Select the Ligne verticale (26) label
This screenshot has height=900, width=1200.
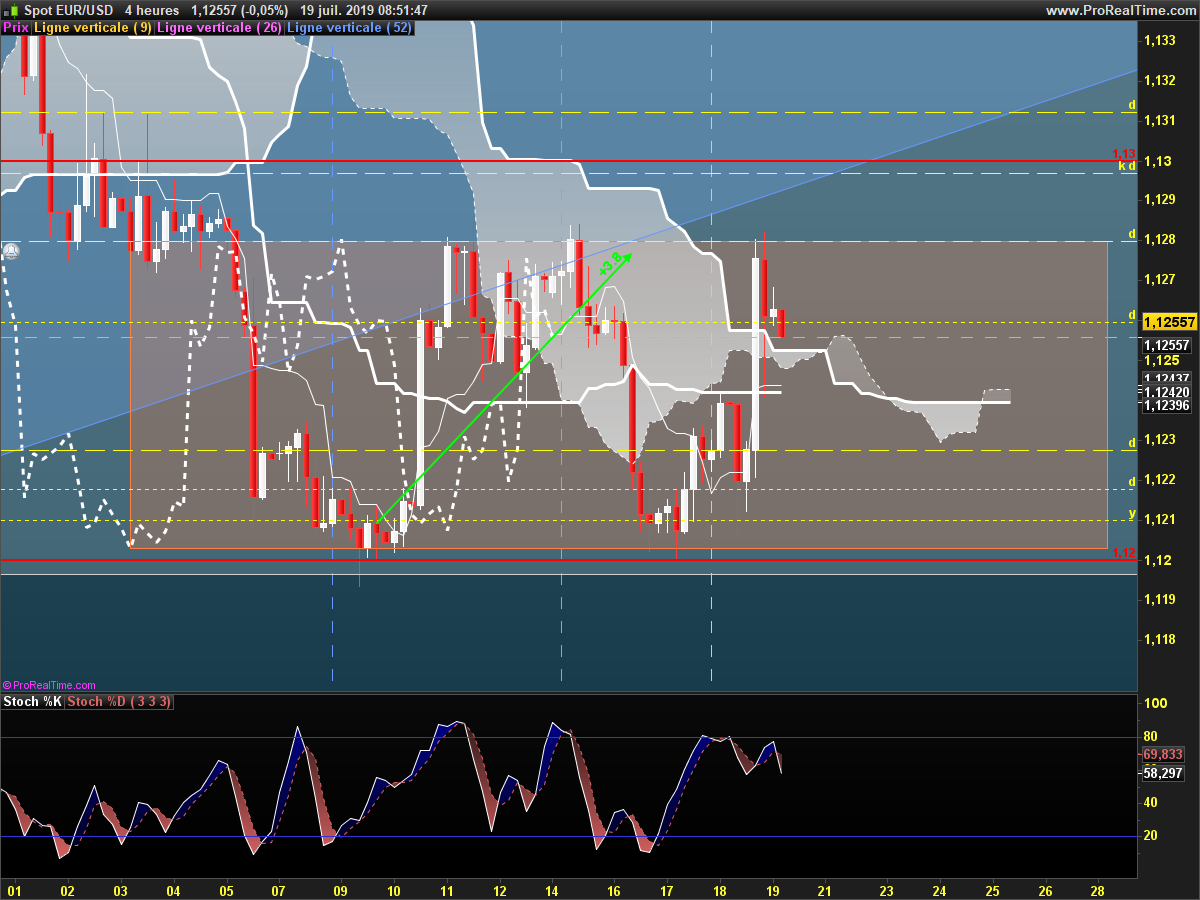point(219,28)
